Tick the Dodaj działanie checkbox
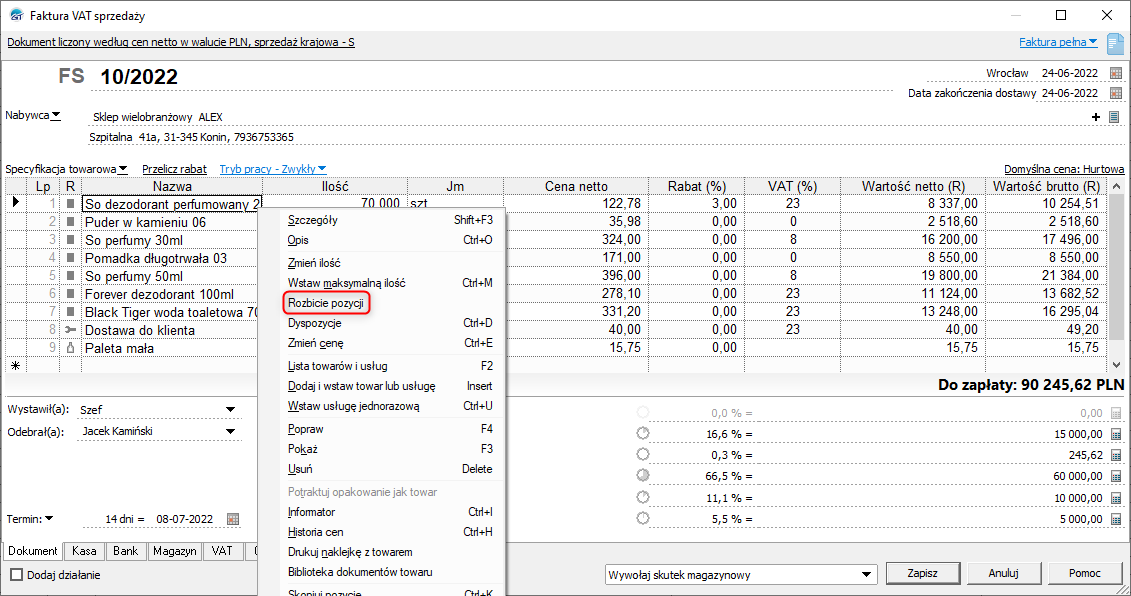 pos(17,575)
